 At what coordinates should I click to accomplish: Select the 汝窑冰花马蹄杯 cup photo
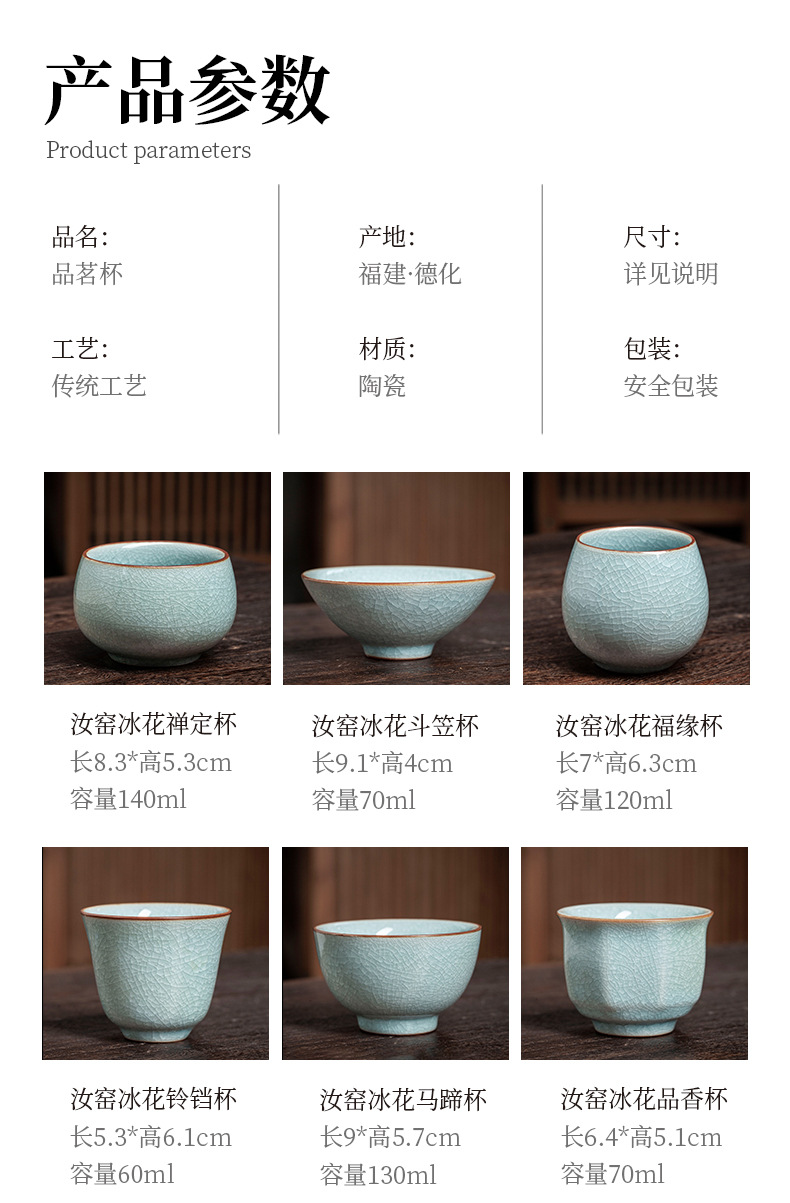click(395, 953)
